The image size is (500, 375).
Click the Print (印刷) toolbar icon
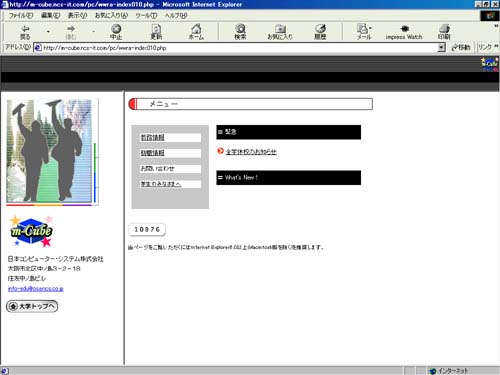click(x=444, y=32)
